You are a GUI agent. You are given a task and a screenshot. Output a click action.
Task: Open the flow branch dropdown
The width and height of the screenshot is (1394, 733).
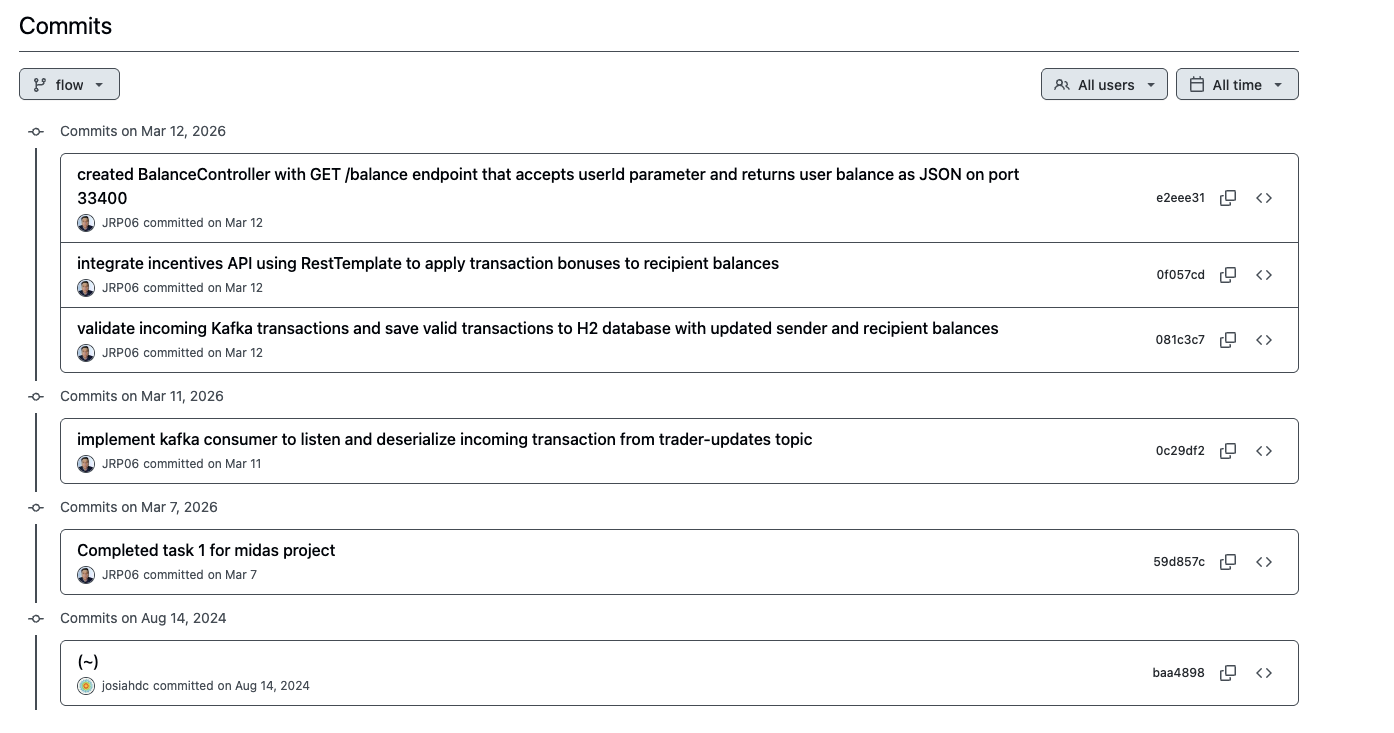(x=69, y=85)
